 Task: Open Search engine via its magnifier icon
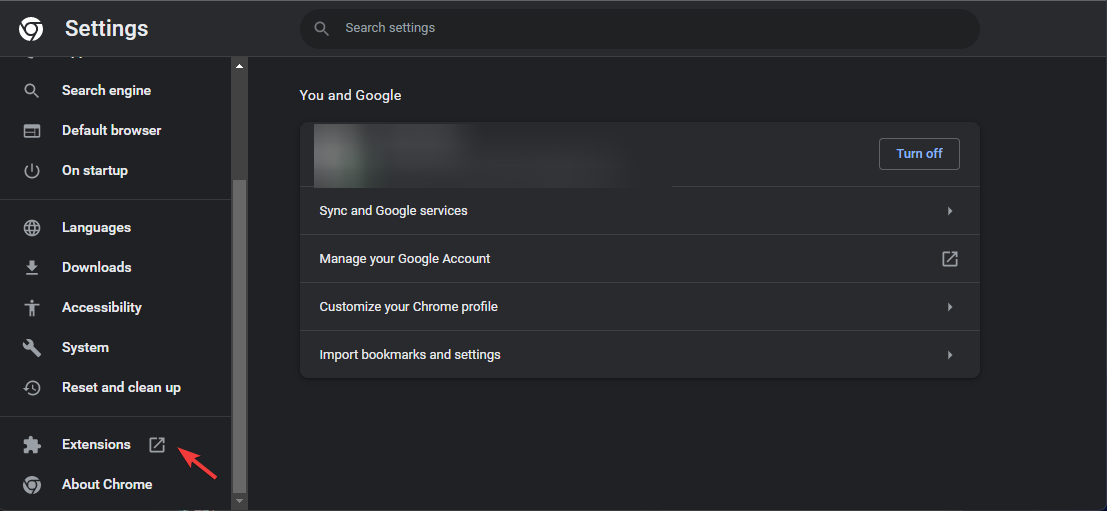[32, 91]
